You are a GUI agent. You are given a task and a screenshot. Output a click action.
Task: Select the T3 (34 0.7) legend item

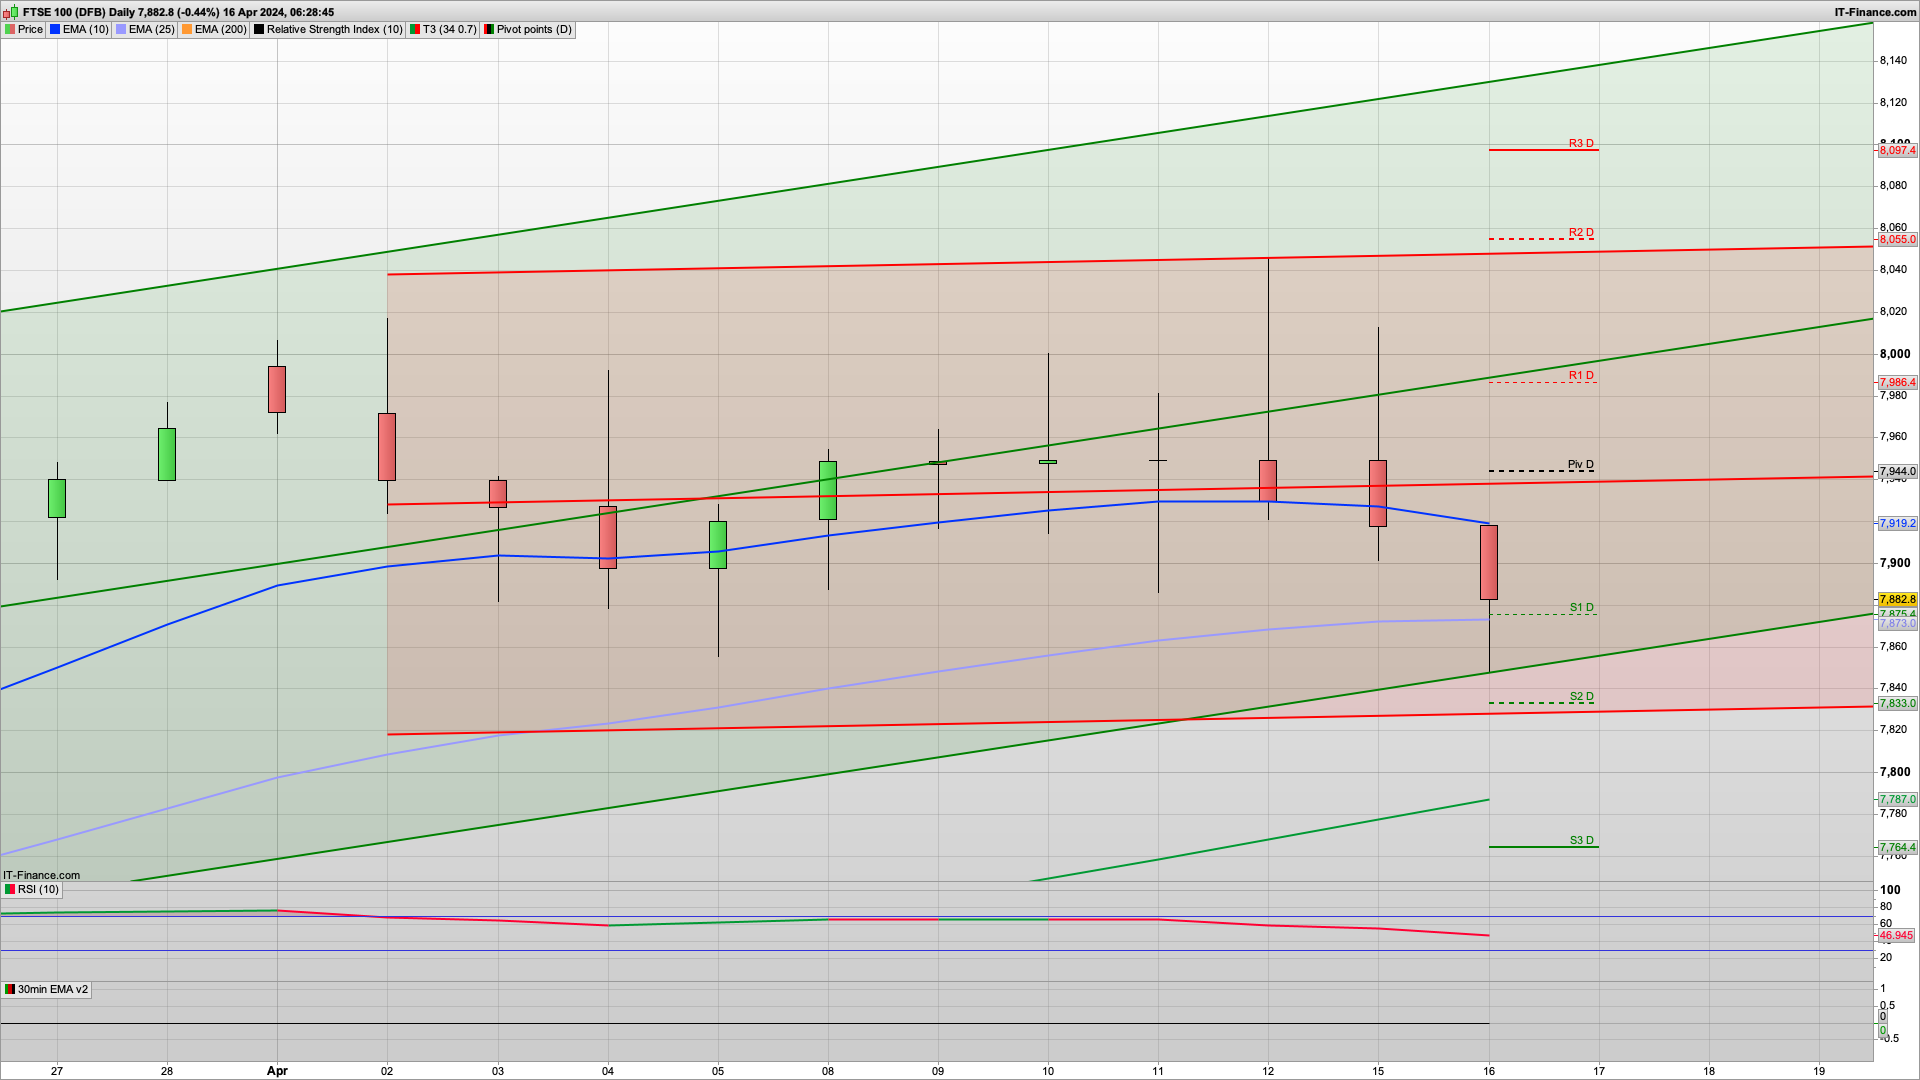(x=443, y=29)
